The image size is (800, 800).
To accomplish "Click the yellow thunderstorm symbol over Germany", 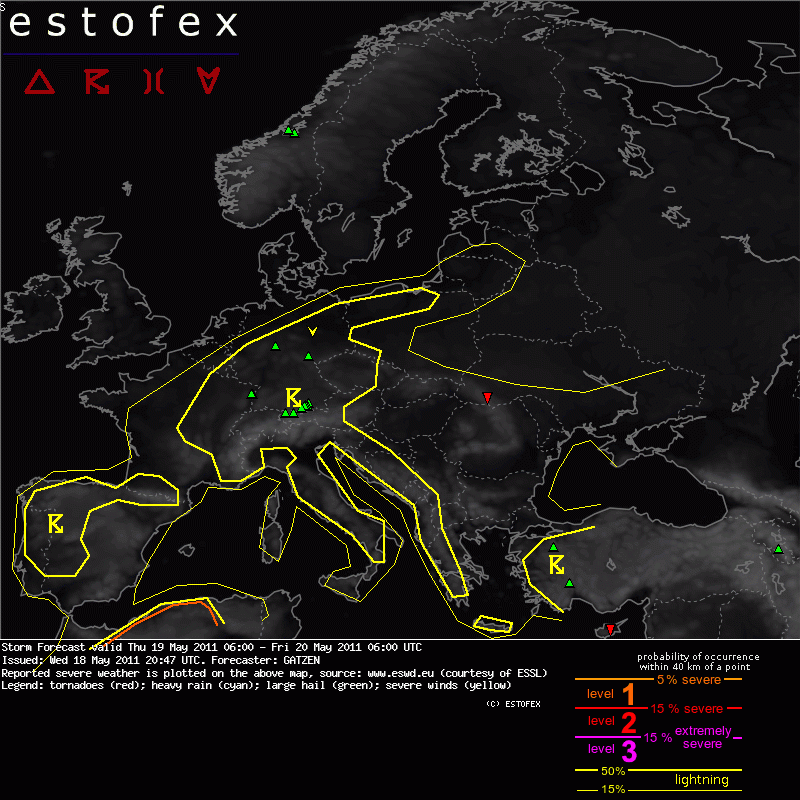I will coord(294,394).
